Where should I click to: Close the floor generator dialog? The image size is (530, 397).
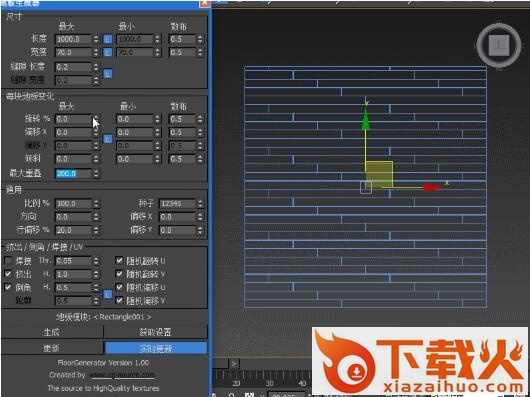(x=204, y=3)
